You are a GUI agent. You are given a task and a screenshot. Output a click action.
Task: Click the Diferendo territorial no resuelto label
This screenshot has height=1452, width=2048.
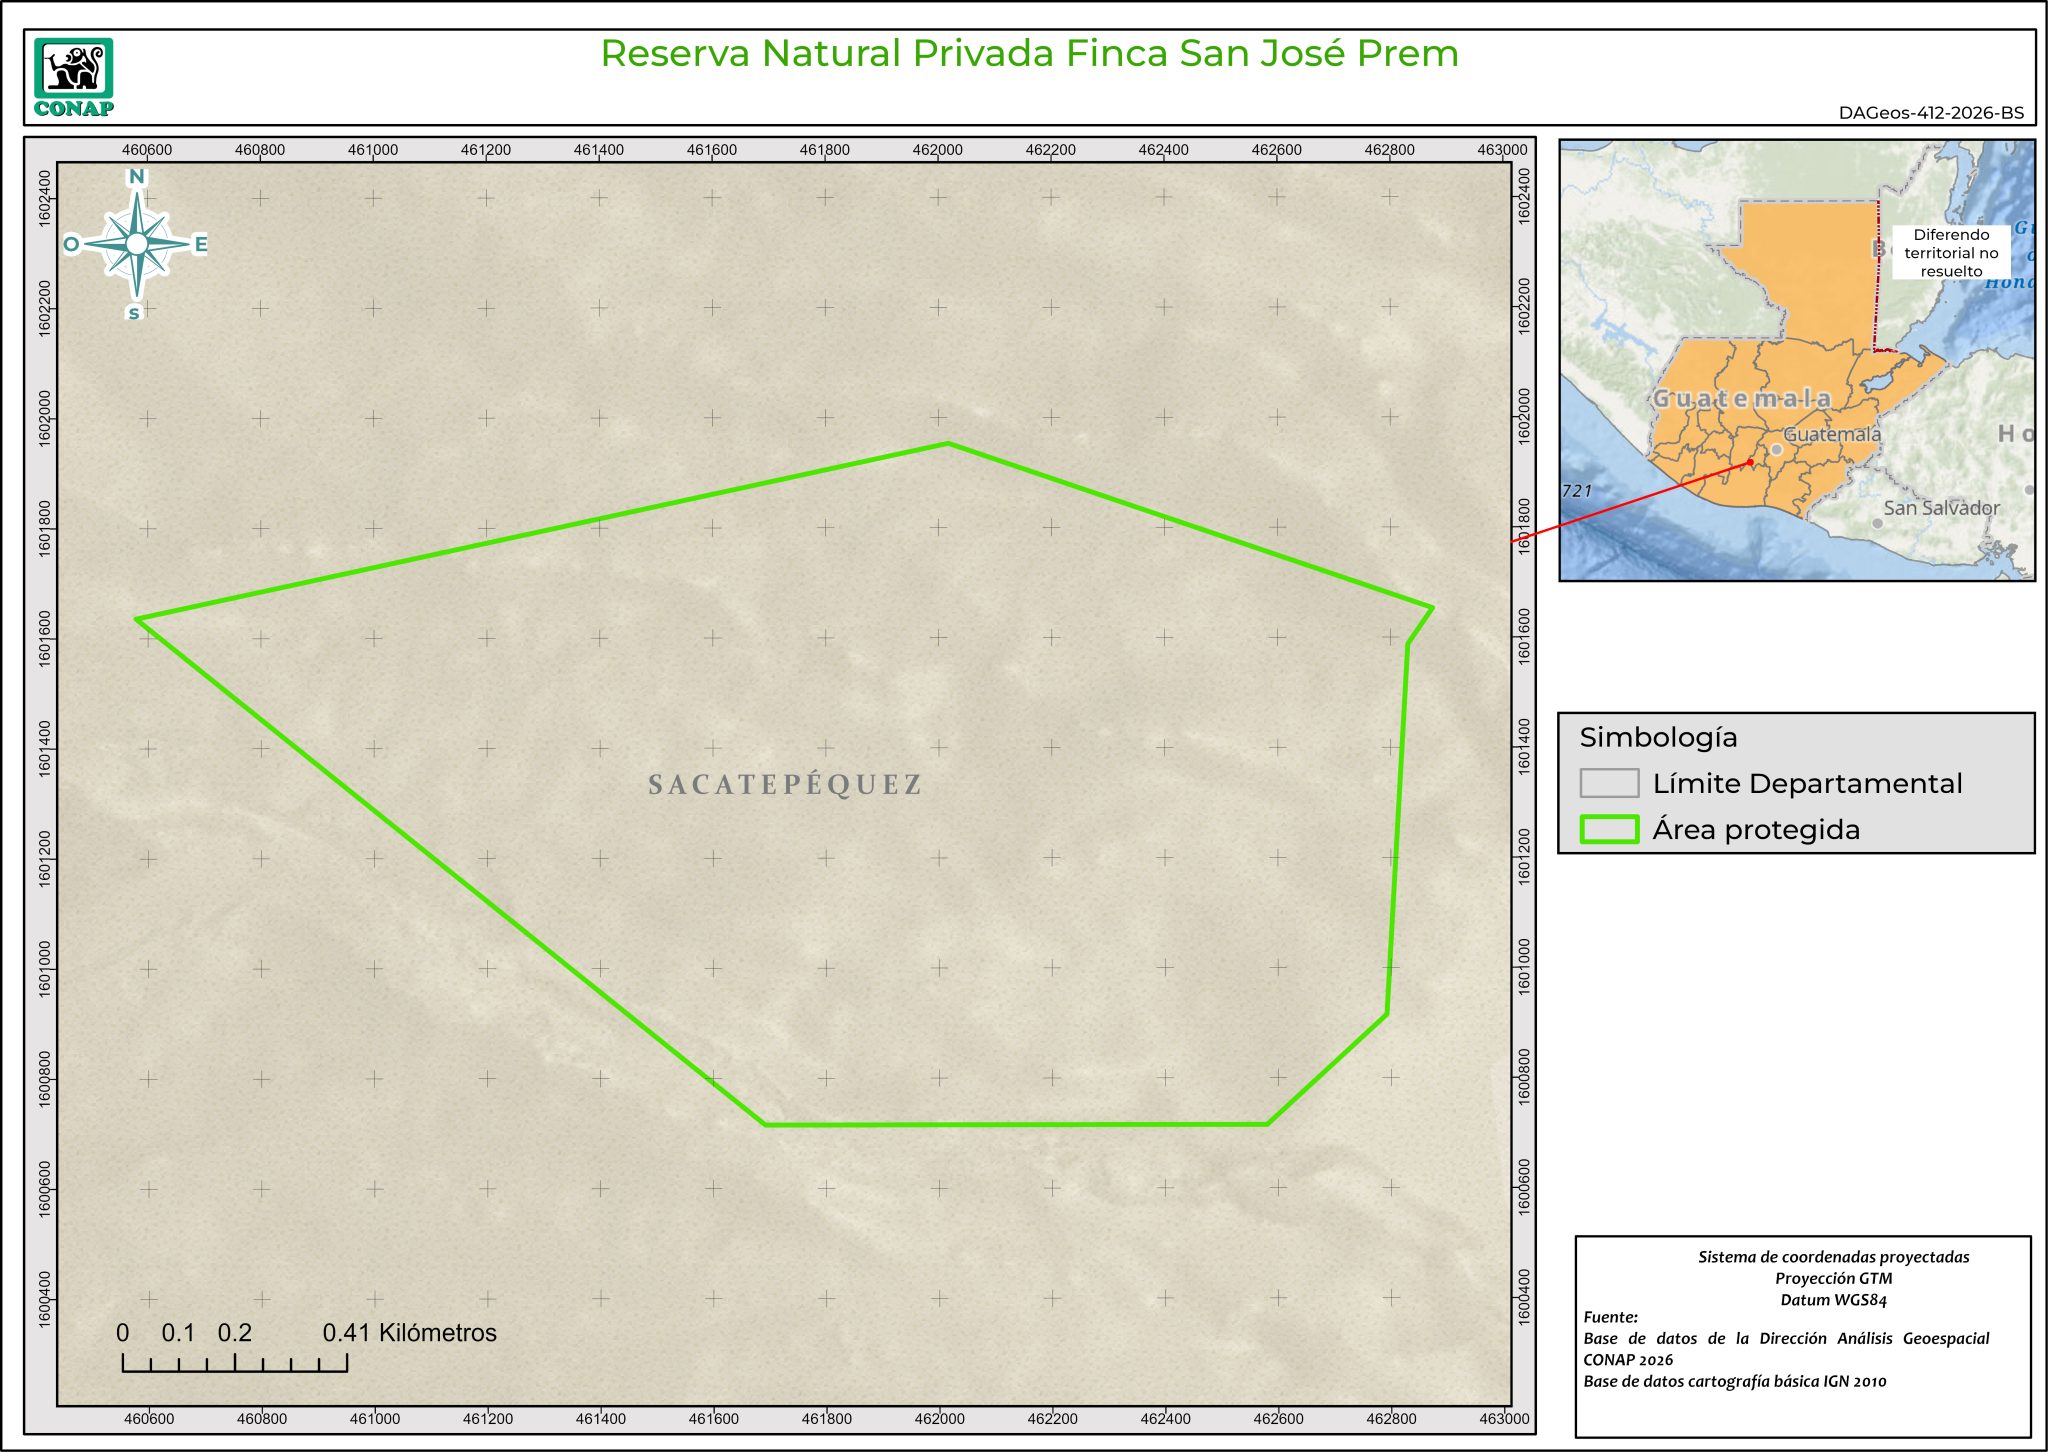(x=1950, y=253)
